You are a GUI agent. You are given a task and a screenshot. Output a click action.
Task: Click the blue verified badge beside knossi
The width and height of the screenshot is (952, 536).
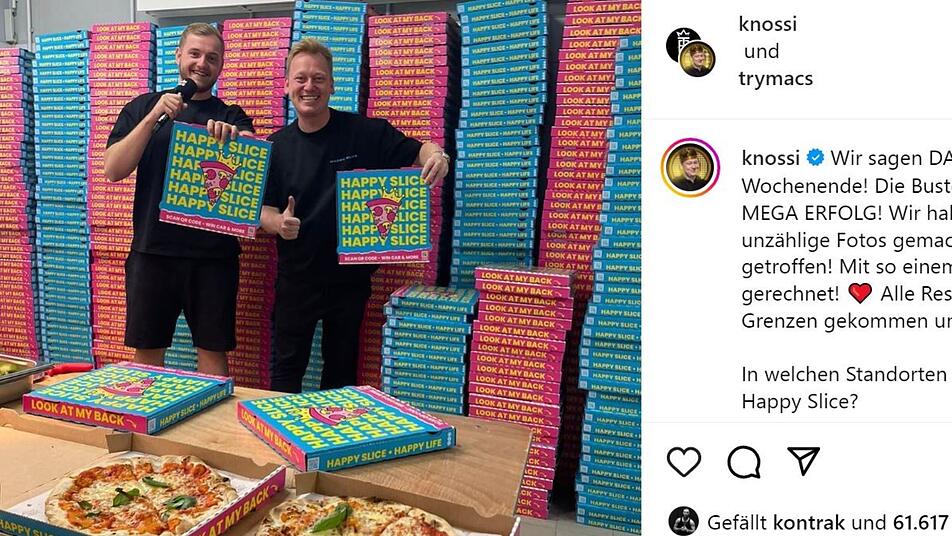(x=815, y=158)
